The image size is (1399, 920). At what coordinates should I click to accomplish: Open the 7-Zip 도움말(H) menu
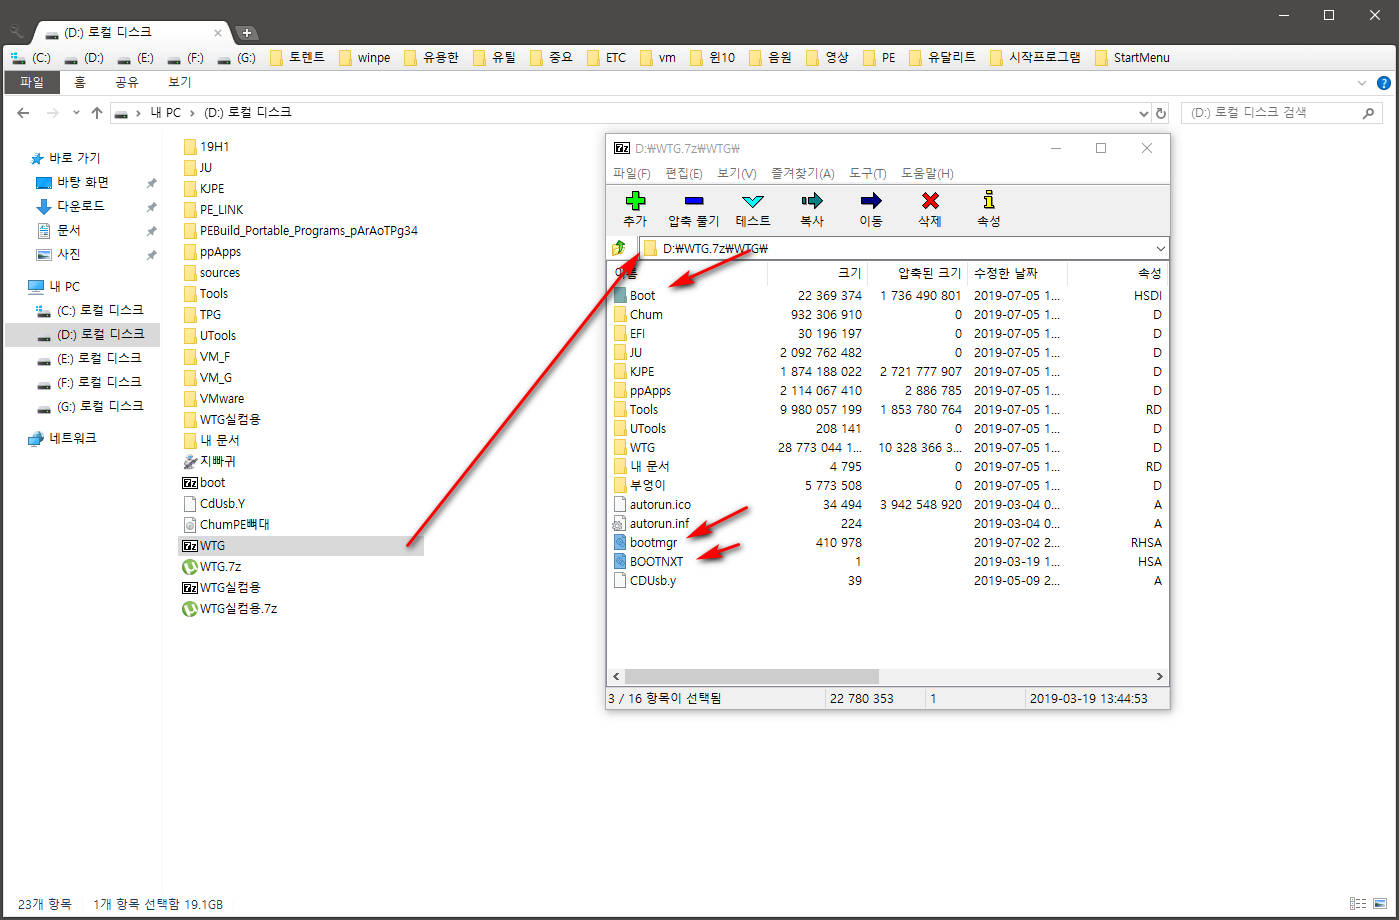927,174
